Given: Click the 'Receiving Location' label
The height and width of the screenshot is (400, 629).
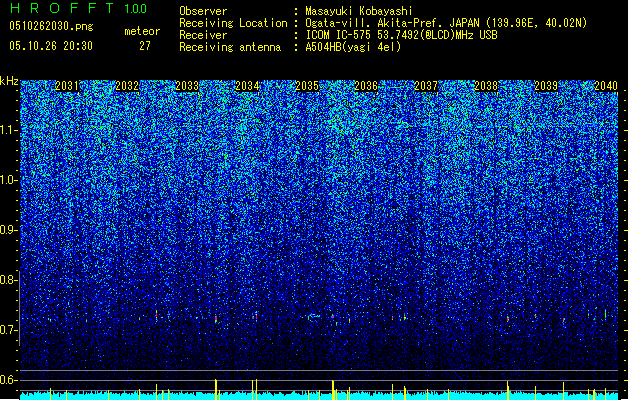Looking at the screenshot, I should [x=233, y=23].
